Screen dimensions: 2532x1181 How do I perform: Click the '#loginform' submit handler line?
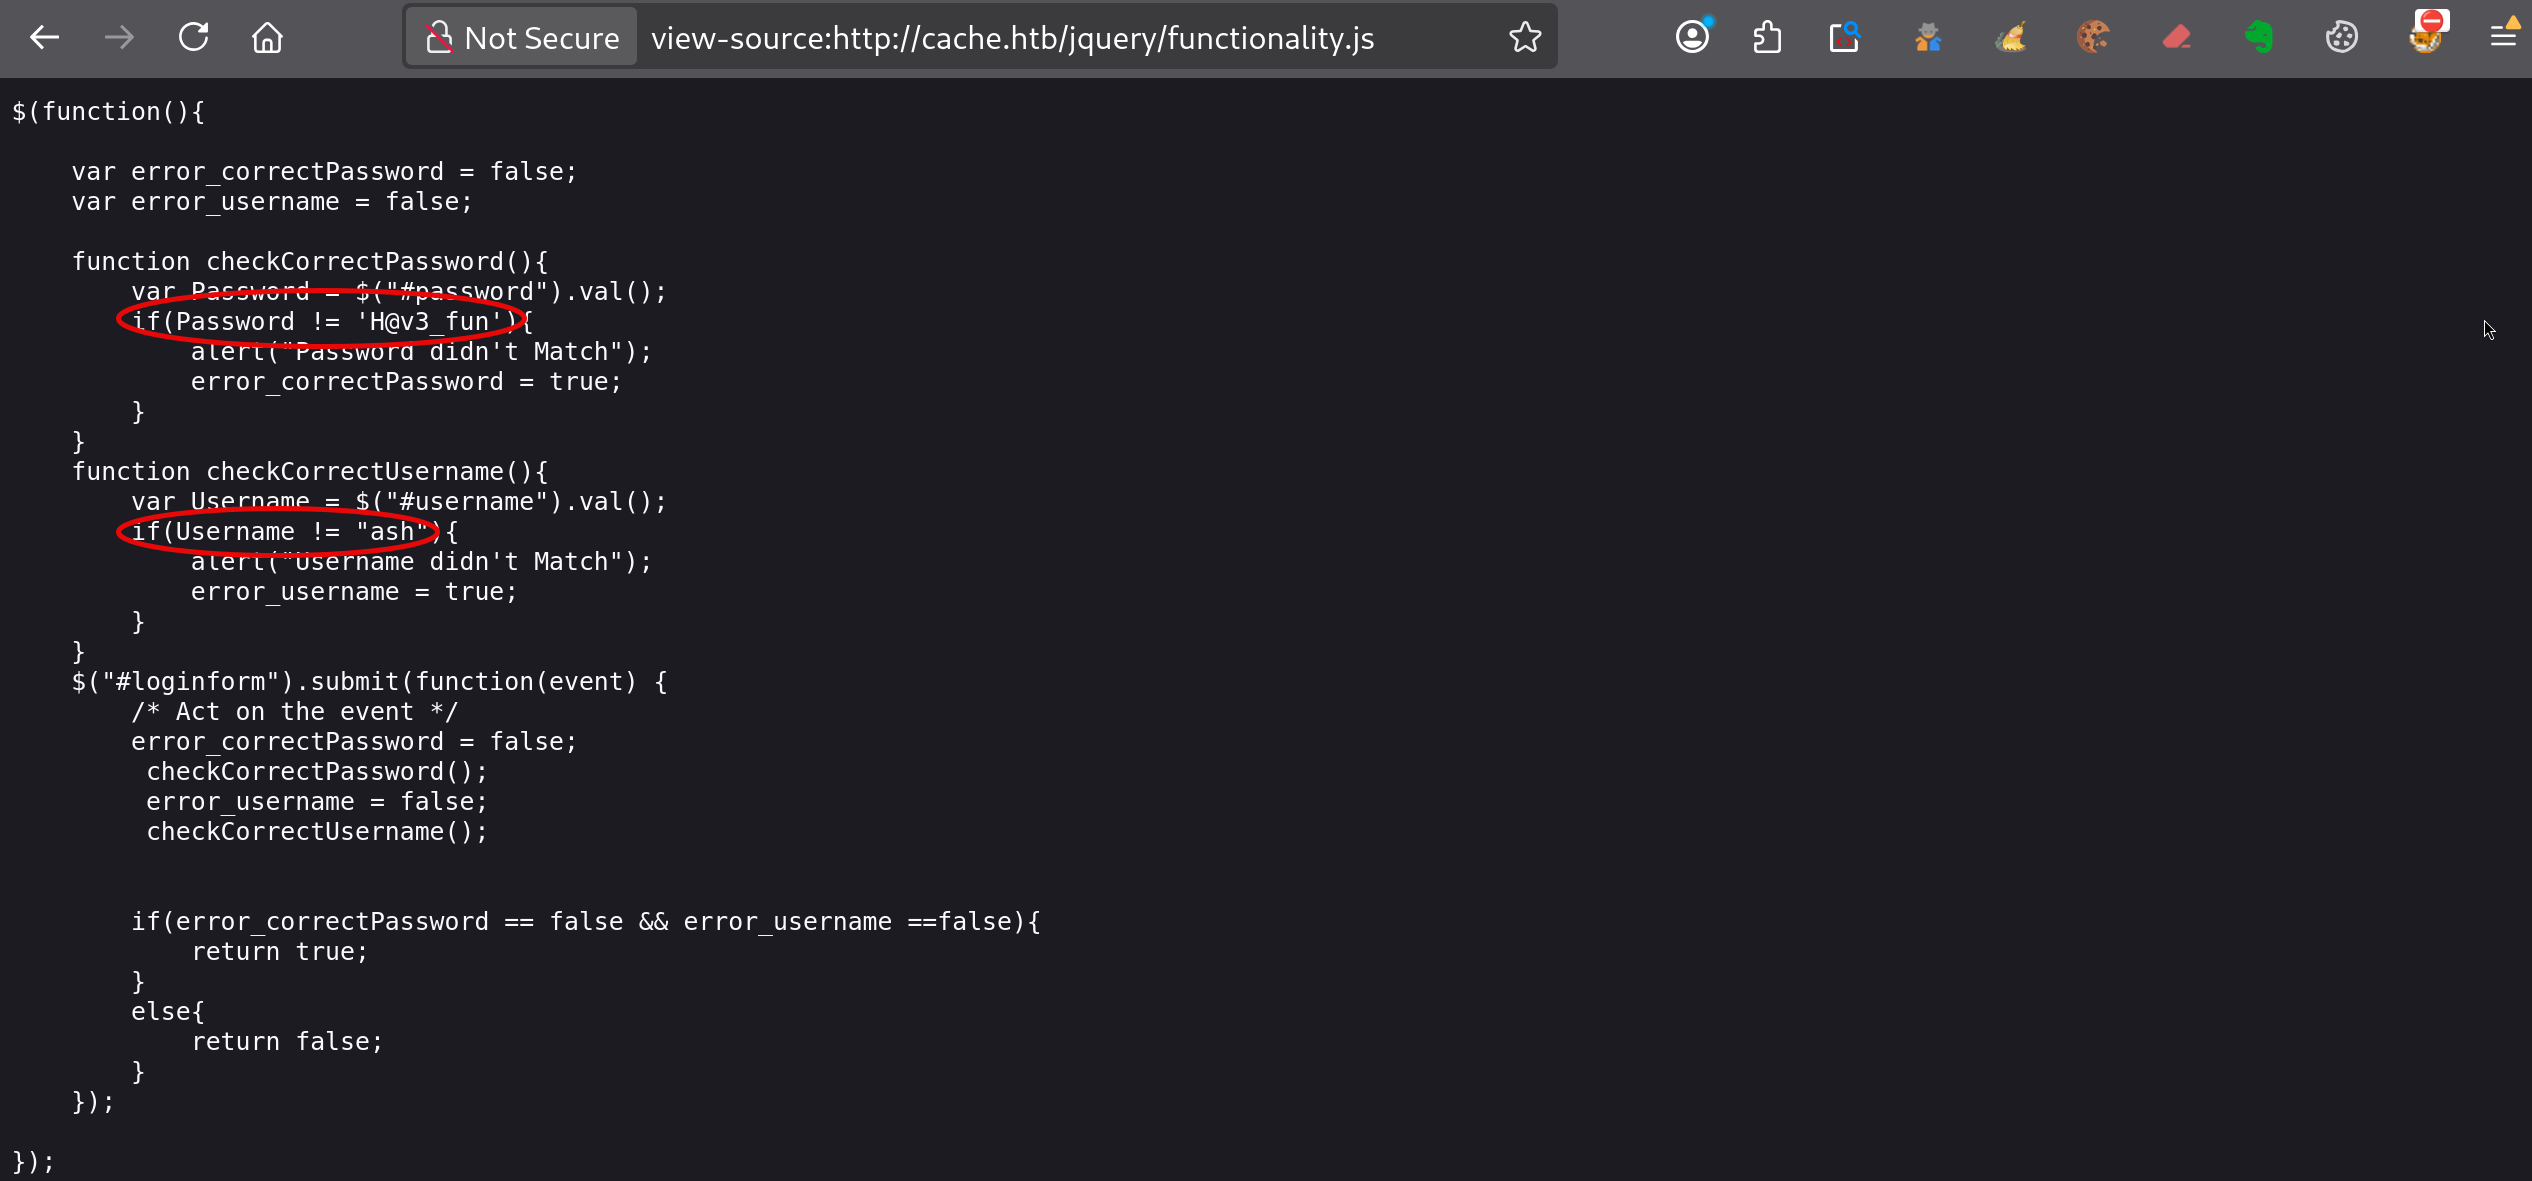point(370,682)
